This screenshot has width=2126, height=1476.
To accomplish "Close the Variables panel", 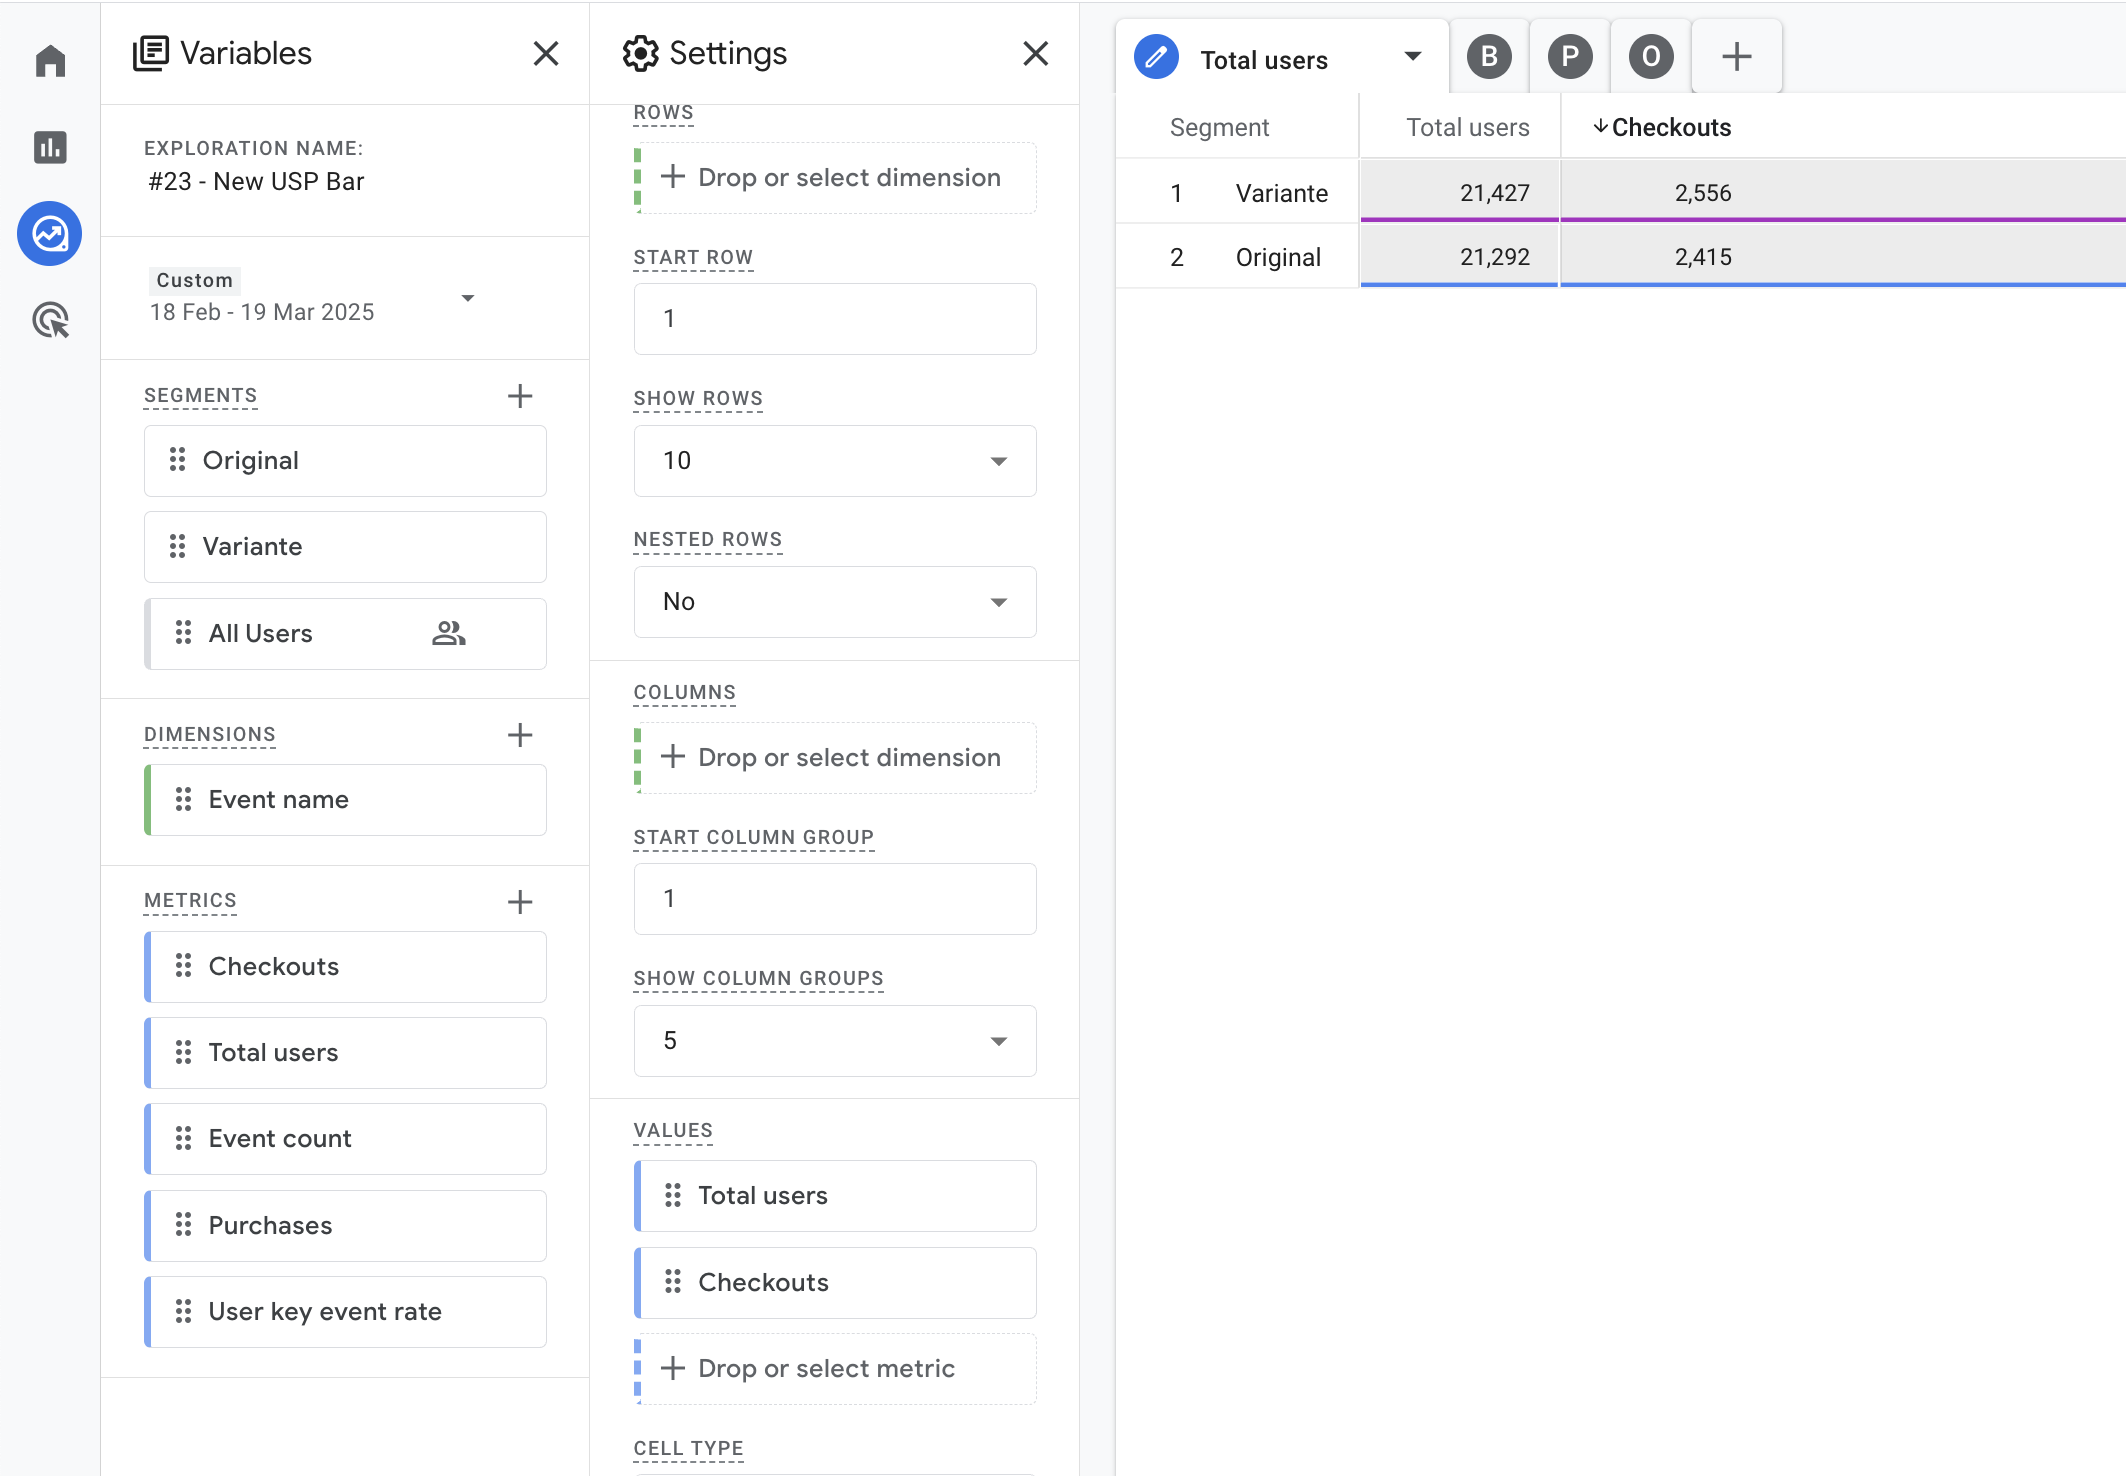I will (546, 53).
